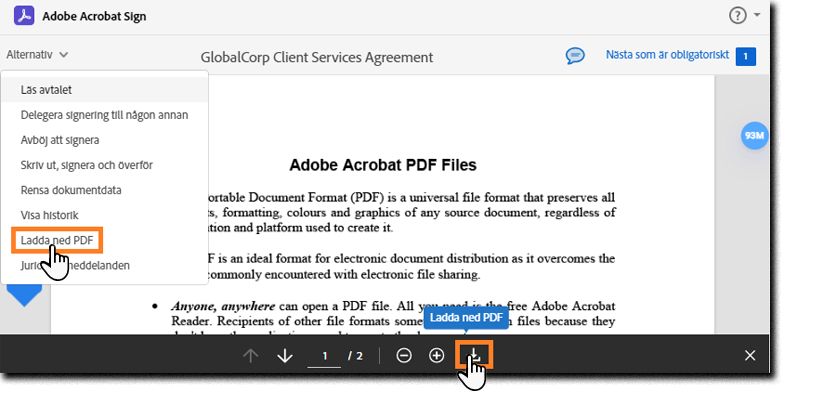Zoom in with the plus icon
829x401 pixels.
click(436, 356)
